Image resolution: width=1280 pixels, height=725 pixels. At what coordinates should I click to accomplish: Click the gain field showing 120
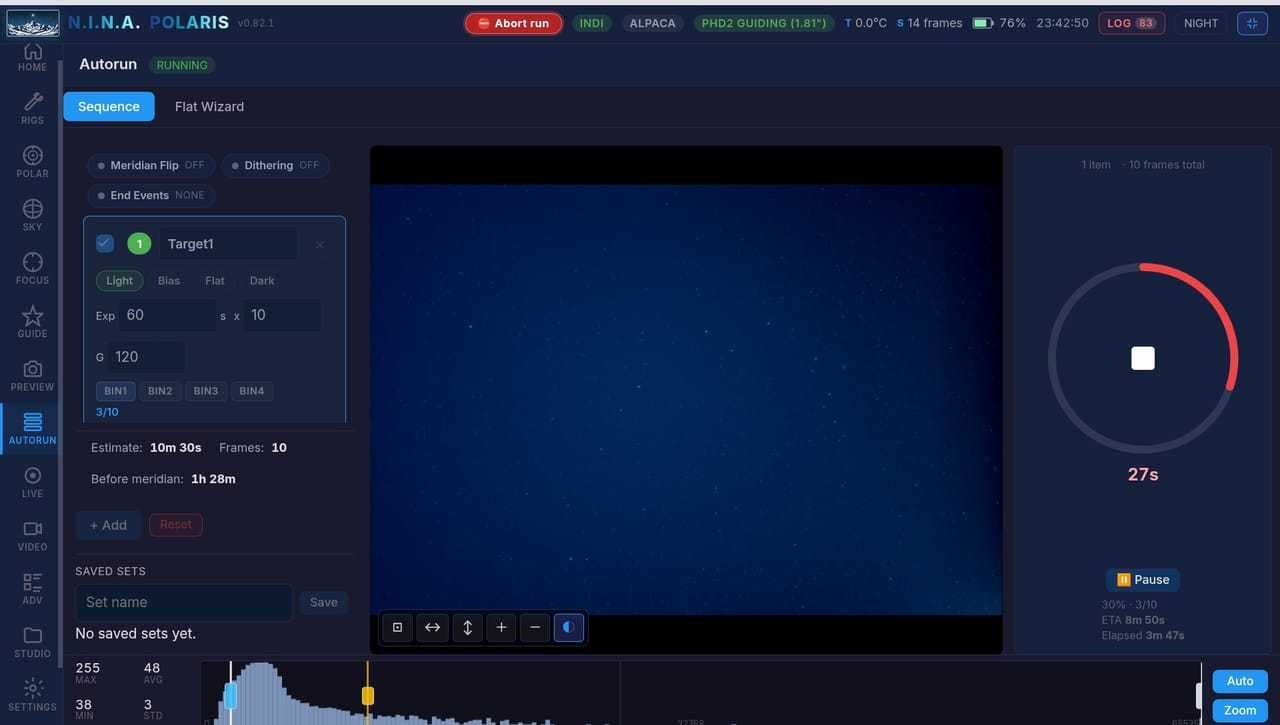(x=146, y=357)
